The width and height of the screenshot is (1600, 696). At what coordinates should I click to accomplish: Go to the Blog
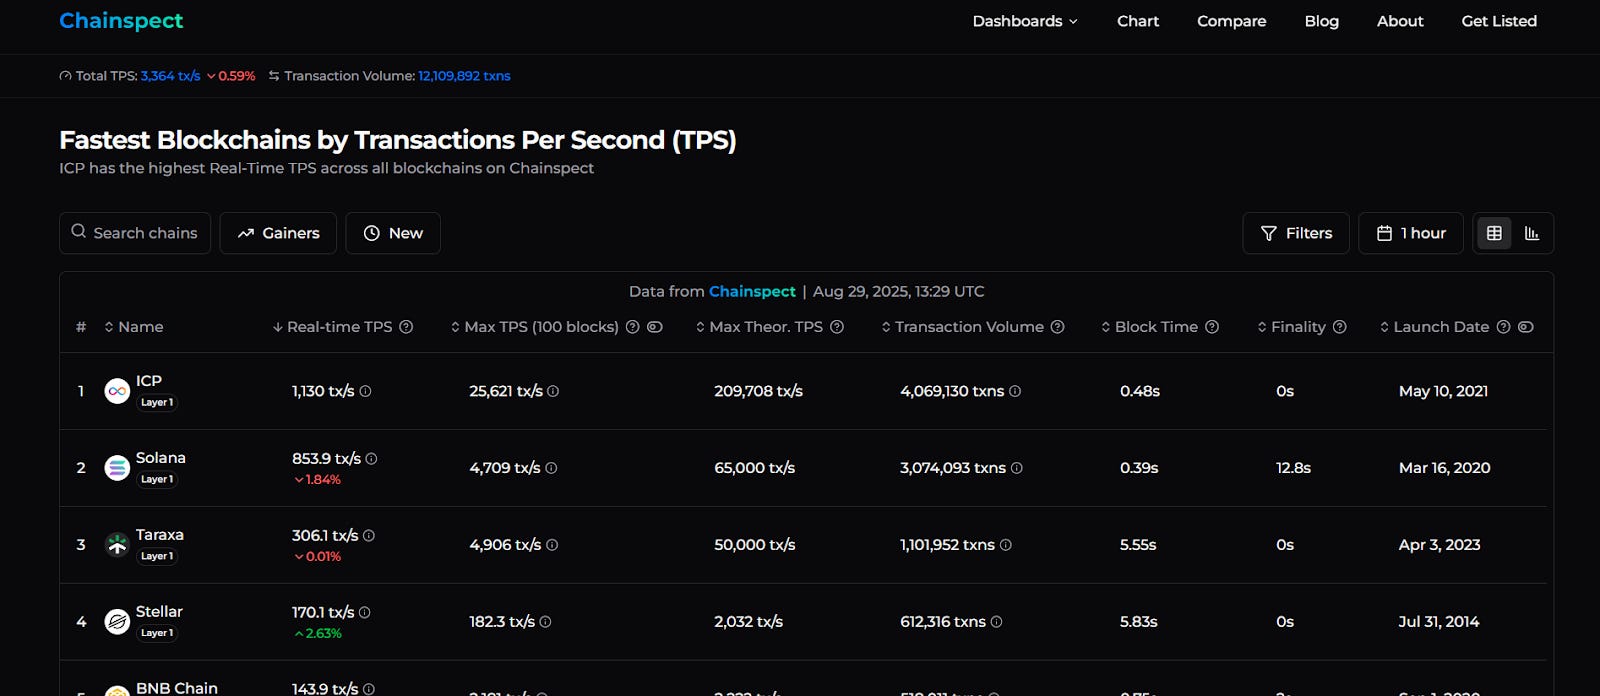tap(1322, 21)
